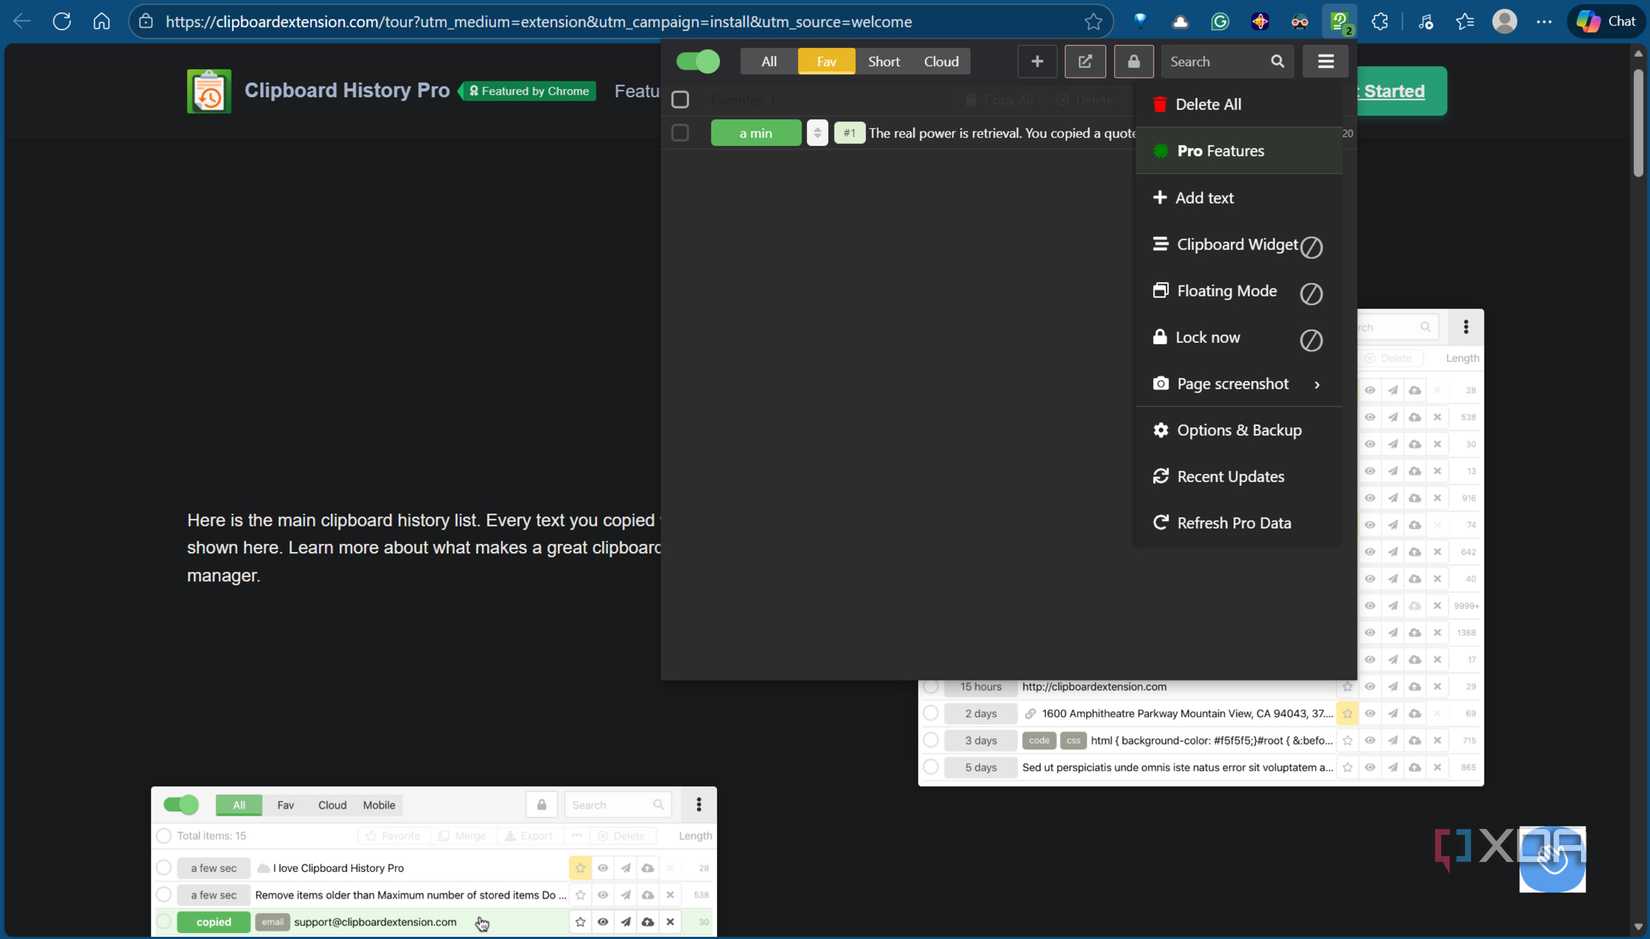The image size is (1650, 939).
Task: Switch to the Cloud tab
Action: 940,61
